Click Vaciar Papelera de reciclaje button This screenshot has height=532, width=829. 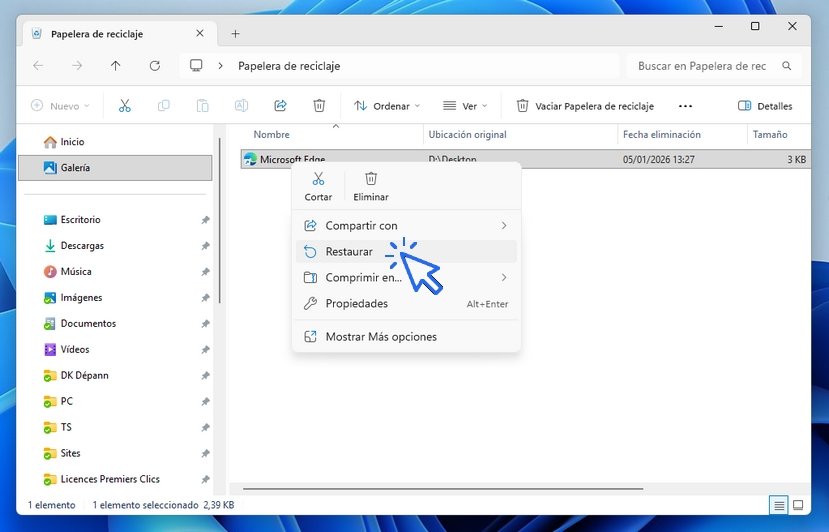(x=585, y=106)
